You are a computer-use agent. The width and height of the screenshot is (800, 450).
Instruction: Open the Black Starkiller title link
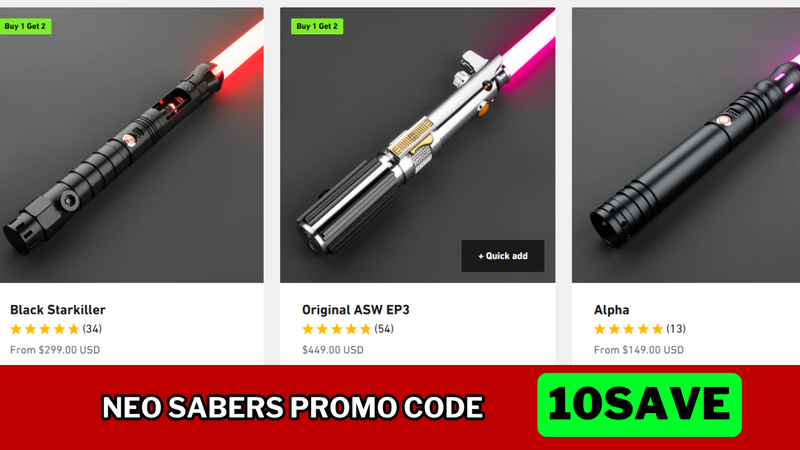[58, 310]
